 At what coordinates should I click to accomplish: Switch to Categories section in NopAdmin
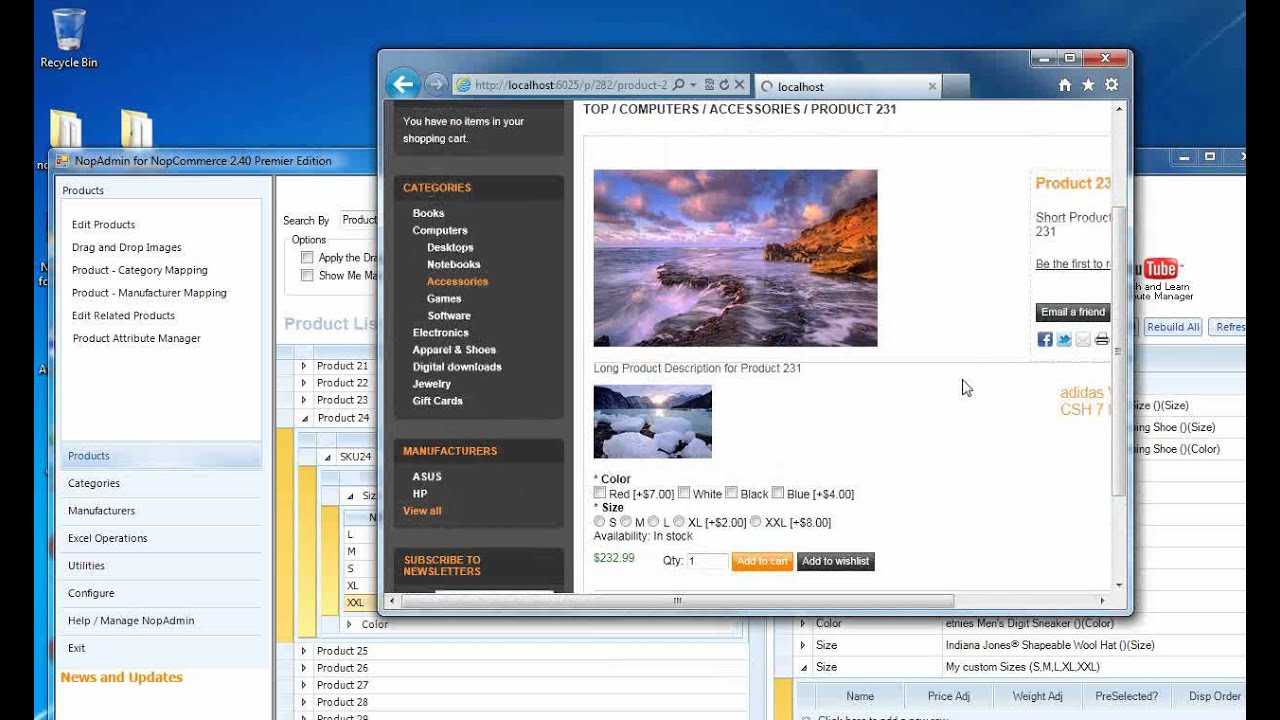pyautogui.click(x=161, y=483)
